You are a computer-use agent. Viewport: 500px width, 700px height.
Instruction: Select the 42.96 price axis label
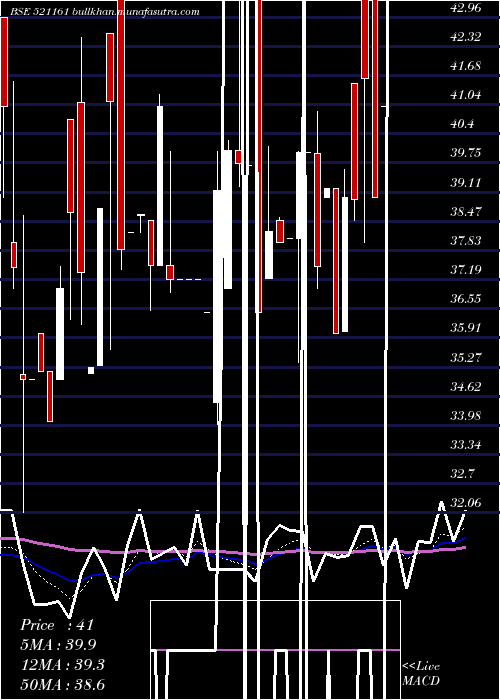pos(466,8)
